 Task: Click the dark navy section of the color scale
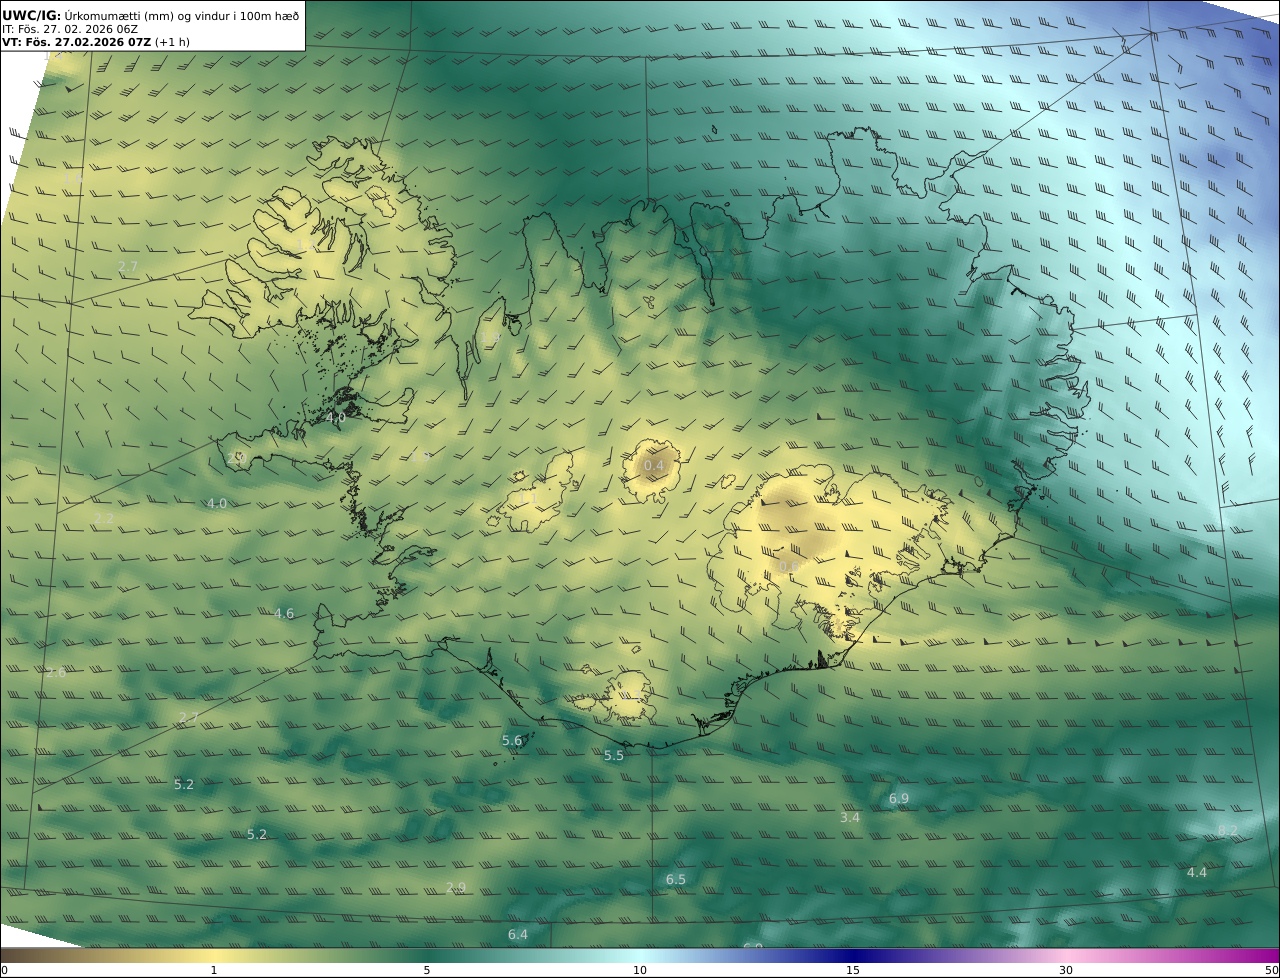[x=853, y=955]
